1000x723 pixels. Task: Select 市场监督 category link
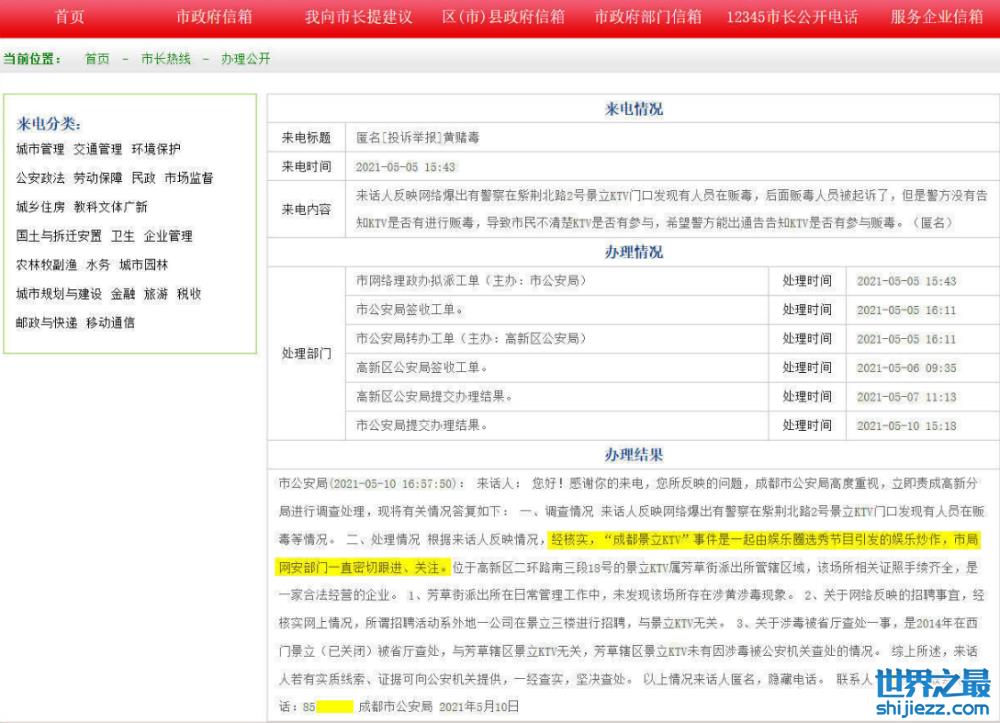click(189, 178)
